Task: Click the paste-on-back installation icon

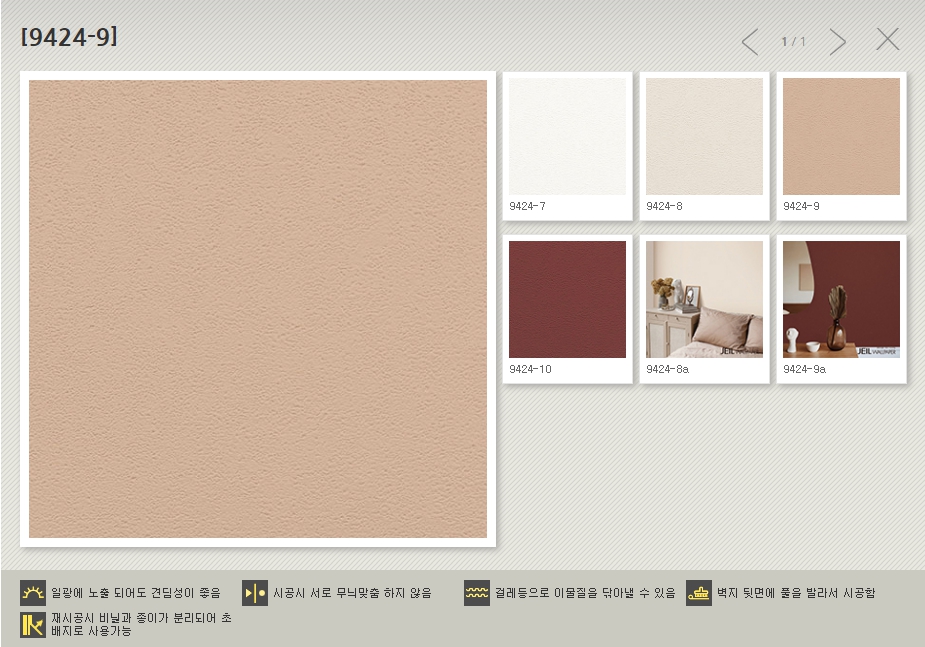Action: pyautogui.click(x=699, y=593)
